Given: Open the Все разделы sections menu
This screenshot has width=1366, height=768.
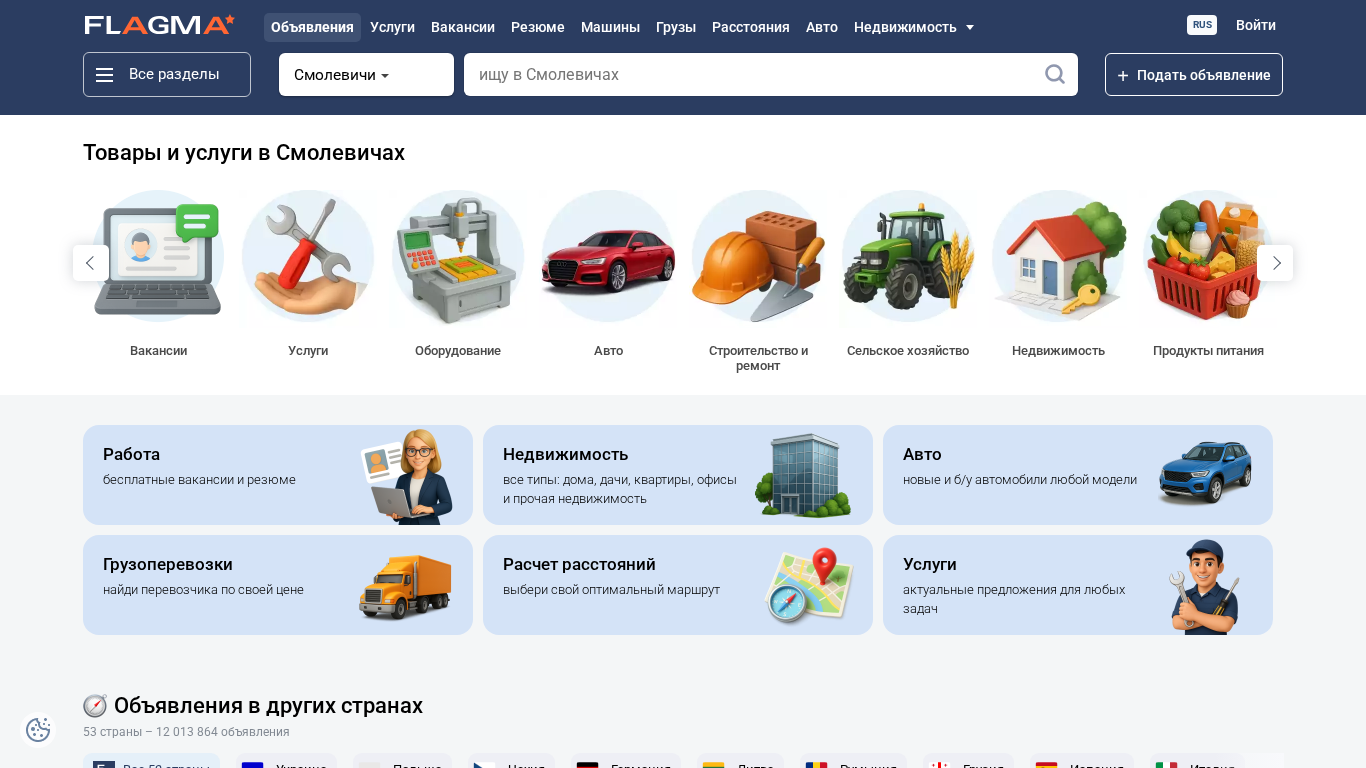Looking at the screenshot, I should point(167,75).
